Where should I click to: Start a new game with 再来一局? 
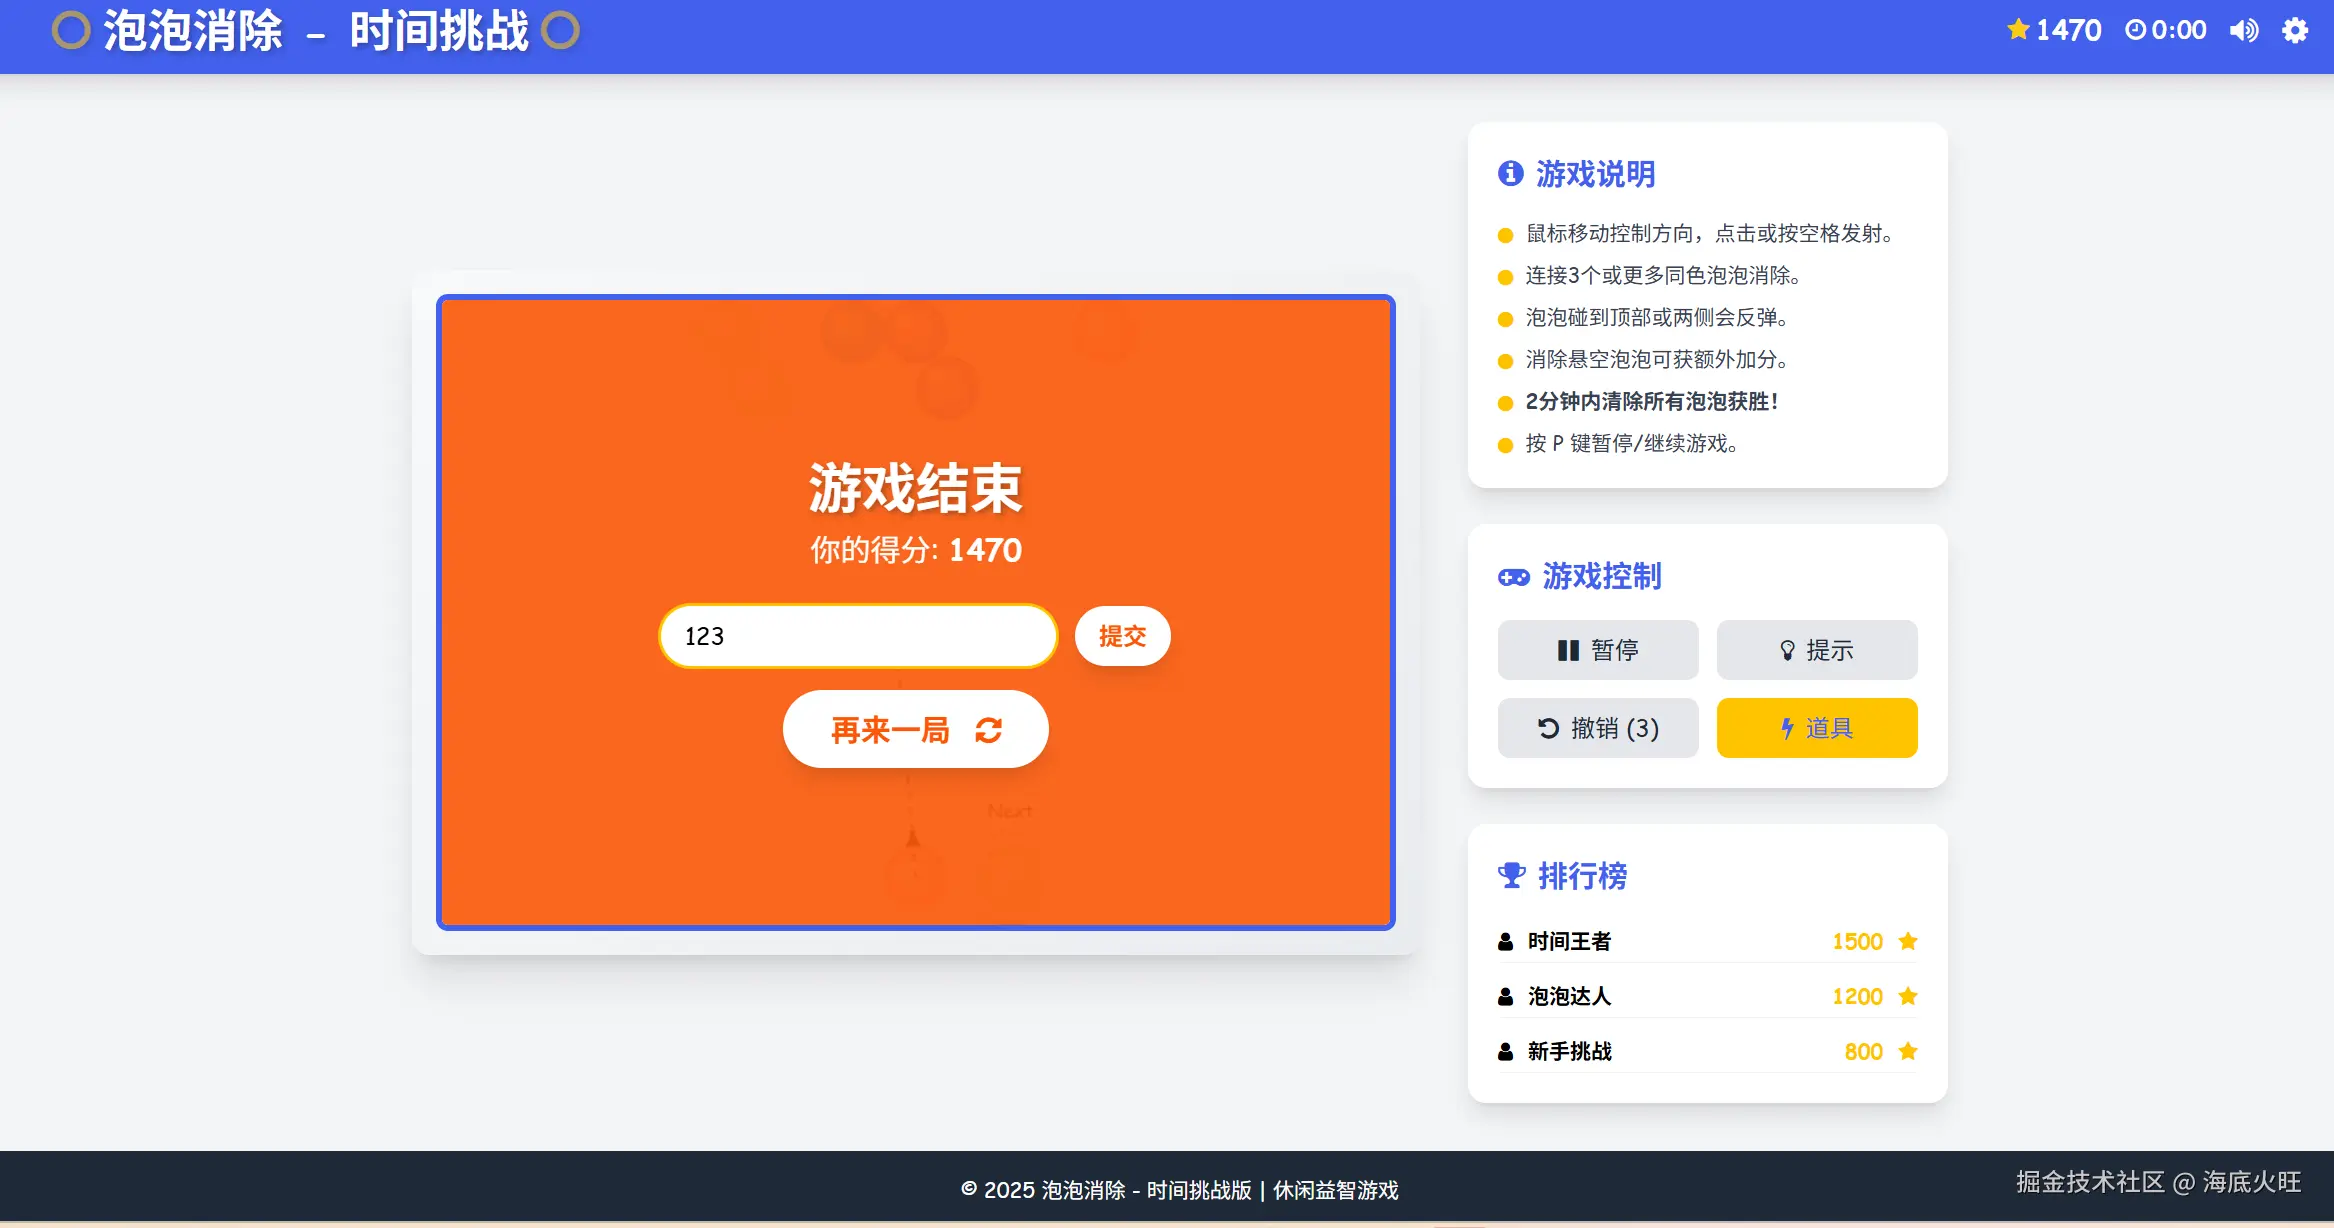point(914,729)
